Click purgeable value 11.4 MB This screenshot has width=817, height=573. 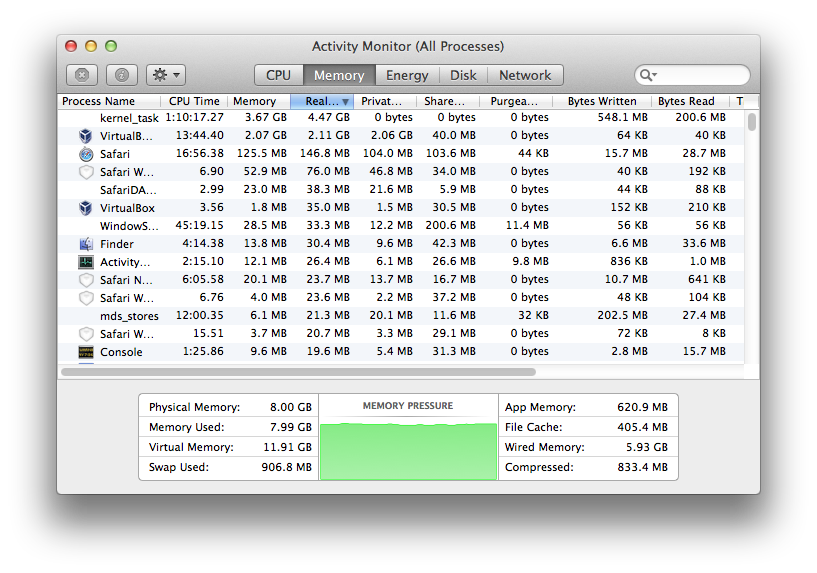[x=527, y=225]
